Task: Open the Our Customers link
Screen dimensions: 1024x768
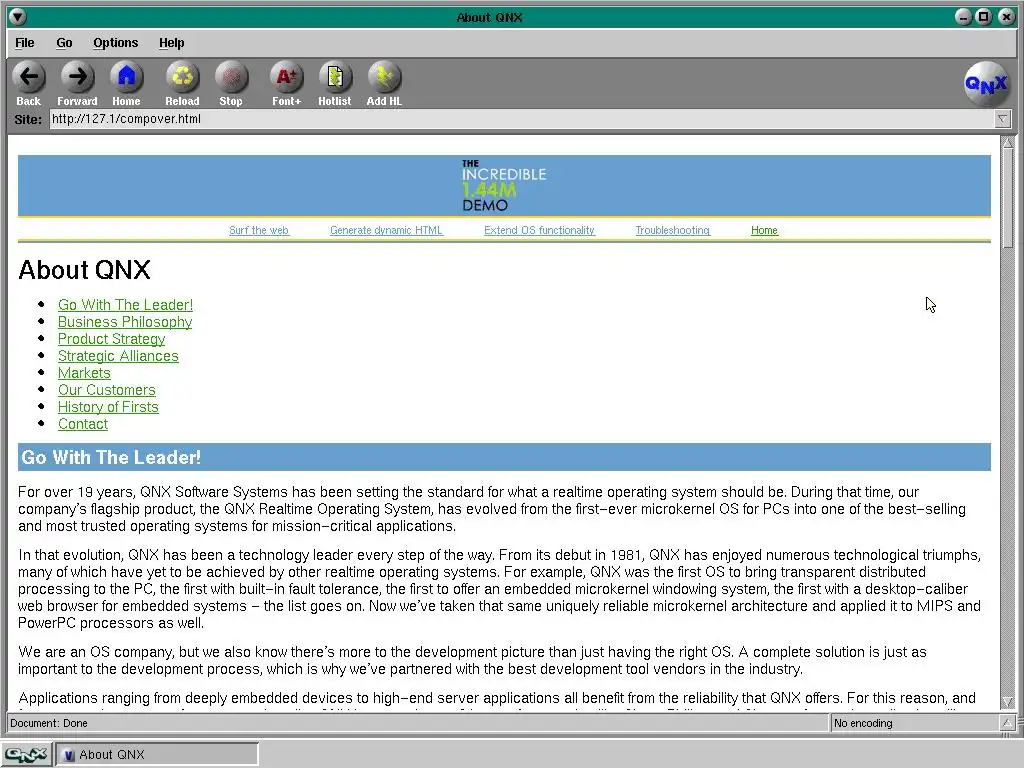Action: (x=107, y=390)
